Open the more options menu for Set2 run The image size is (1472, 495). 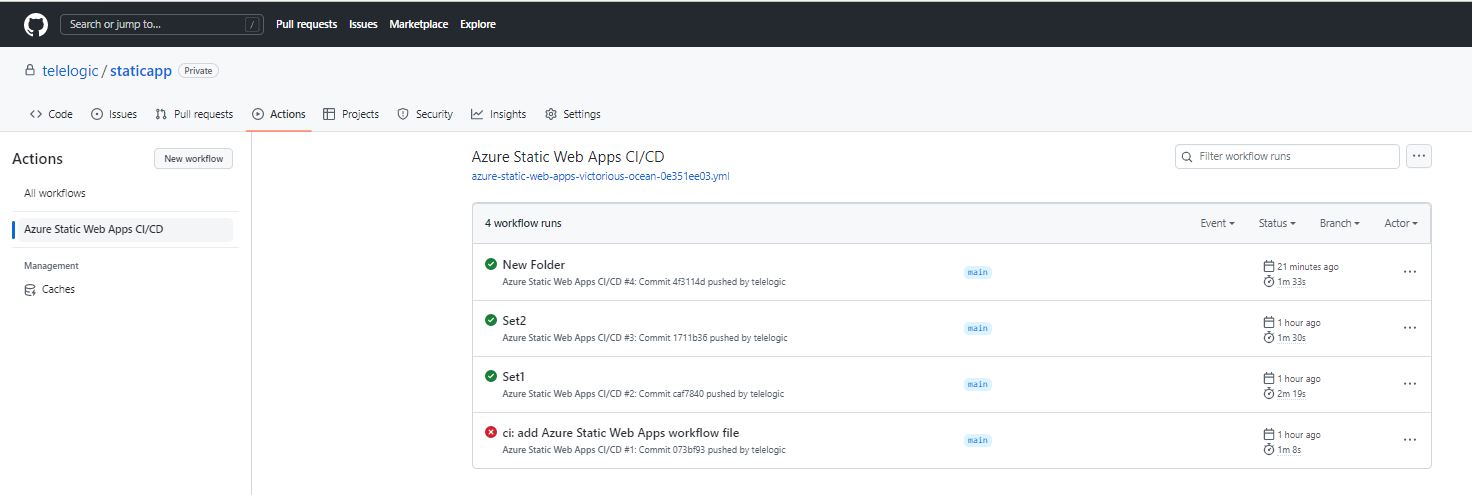click(1410, 328)
